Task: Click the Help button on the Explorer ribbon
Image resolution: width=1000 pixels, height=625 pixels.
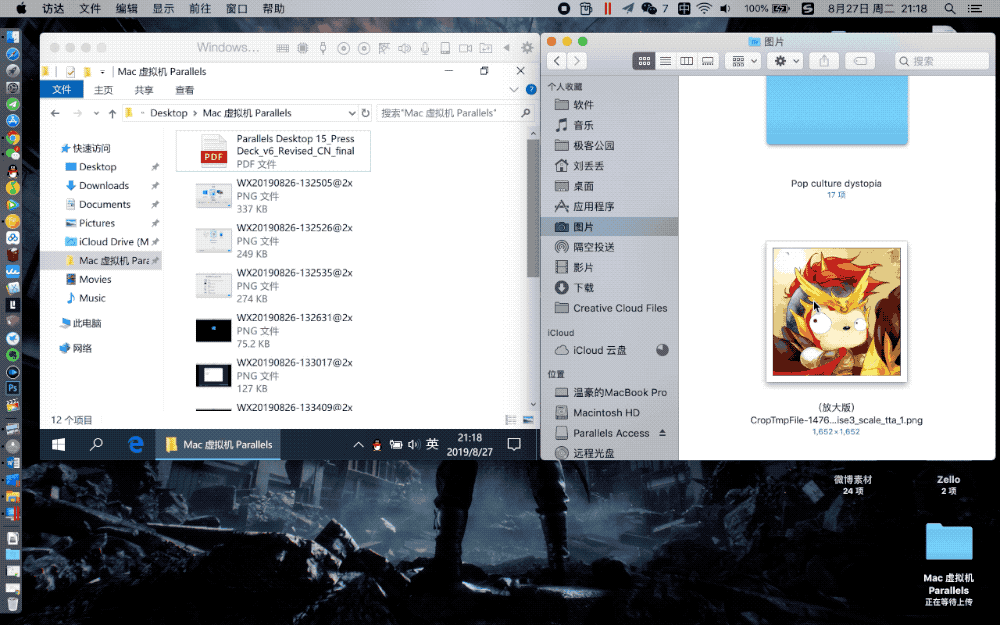Action: [x=529, y=89]
